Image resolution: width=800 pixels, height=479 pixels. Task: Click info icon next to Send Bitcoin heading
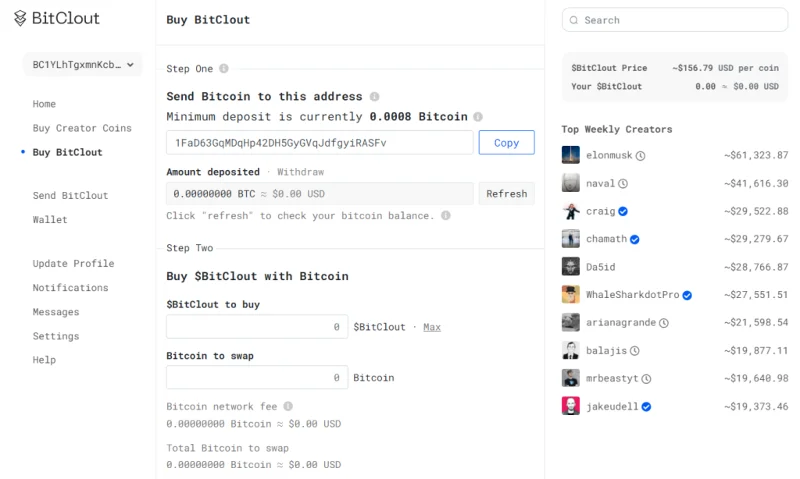pyautogui.click(x=374, y=96)
